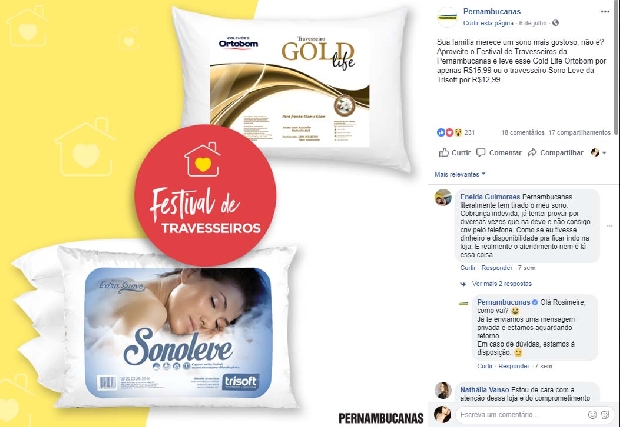This screenshot has height=427, width=620.
Task: Open the post options three-dot menu
Action: 605,11
